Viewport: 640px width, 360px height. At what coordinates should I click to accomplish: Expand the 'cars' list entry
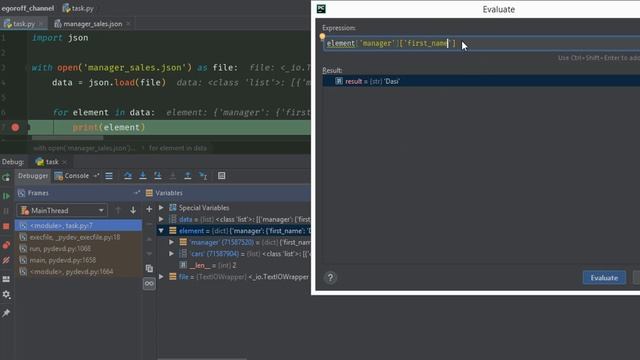[x=172, y=253]
